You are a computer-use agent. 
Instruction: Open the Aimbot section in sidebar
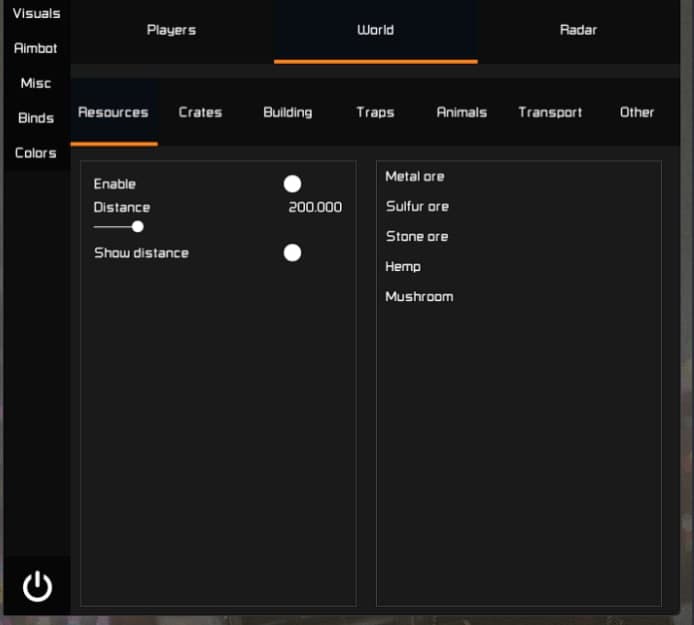click(36, 48)
